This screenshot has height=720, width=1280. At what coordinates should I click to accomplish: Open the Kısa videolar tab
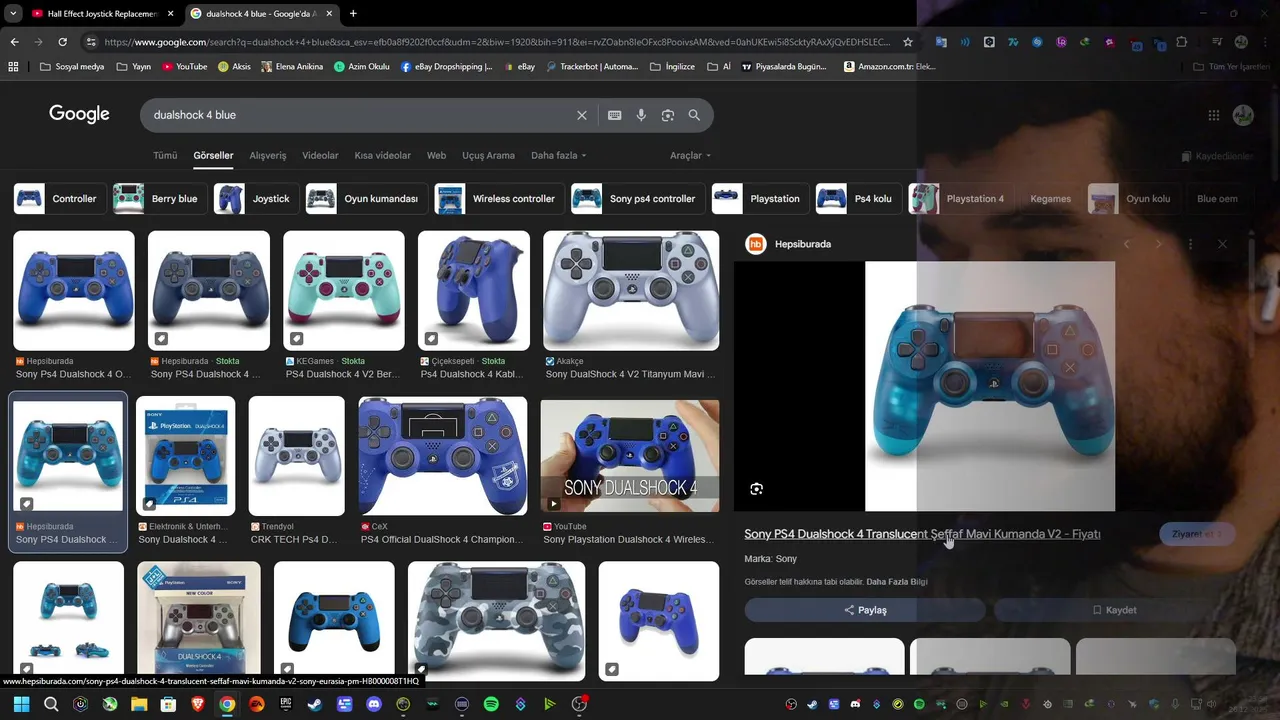pyautogui.click(x=382, y=156)
